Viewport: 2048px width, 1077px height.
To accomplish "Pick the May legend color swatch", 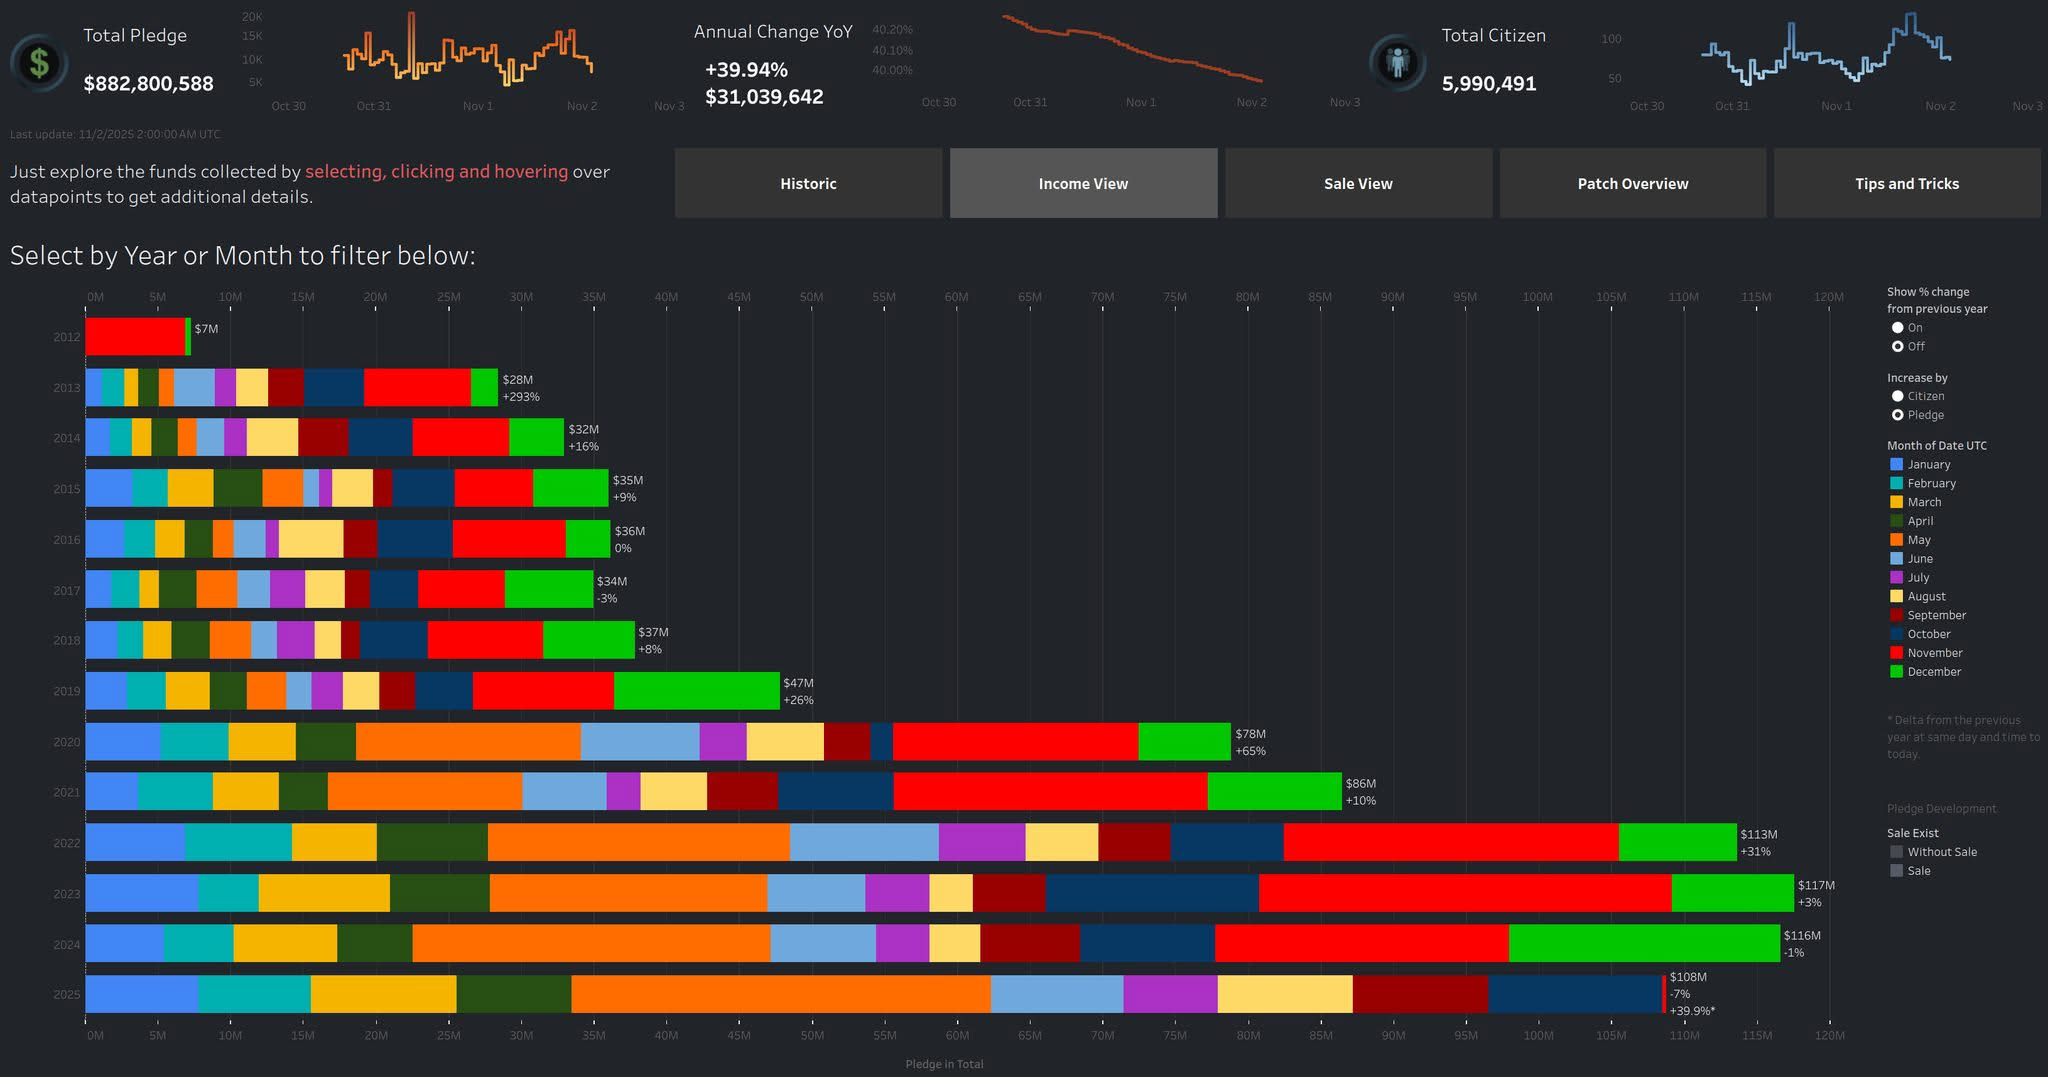I will click(1896, 540).
